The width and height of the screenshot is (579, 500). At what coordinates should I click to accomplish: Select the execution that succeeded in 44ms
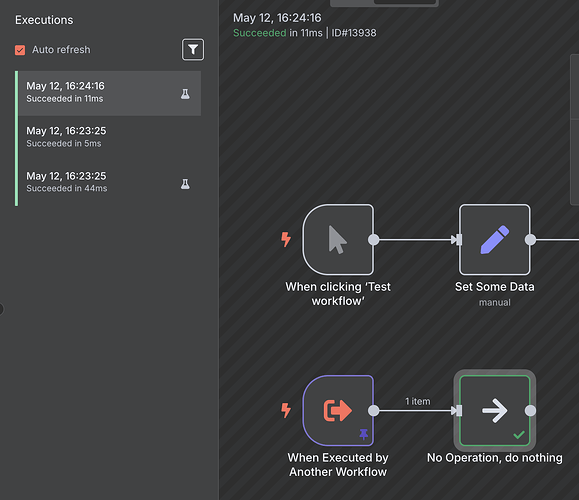click(x=109, y=182)
